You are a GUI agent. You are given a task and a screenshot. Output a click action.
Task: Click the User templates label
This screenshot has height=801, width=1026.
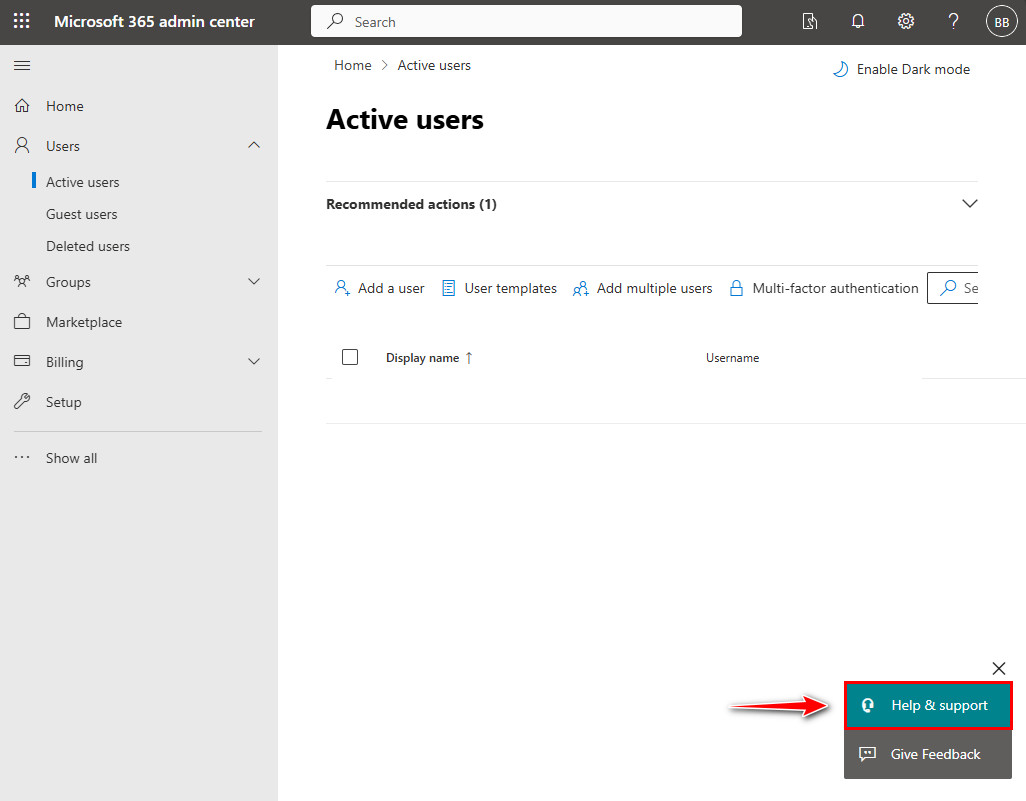(x=510, y=288)
